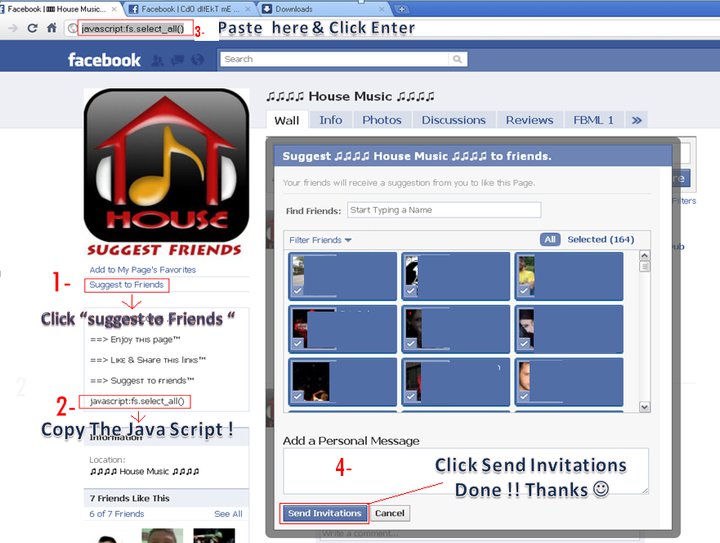Go to the browser home page icon
720x543 pixels.
[x=51, y=28]
